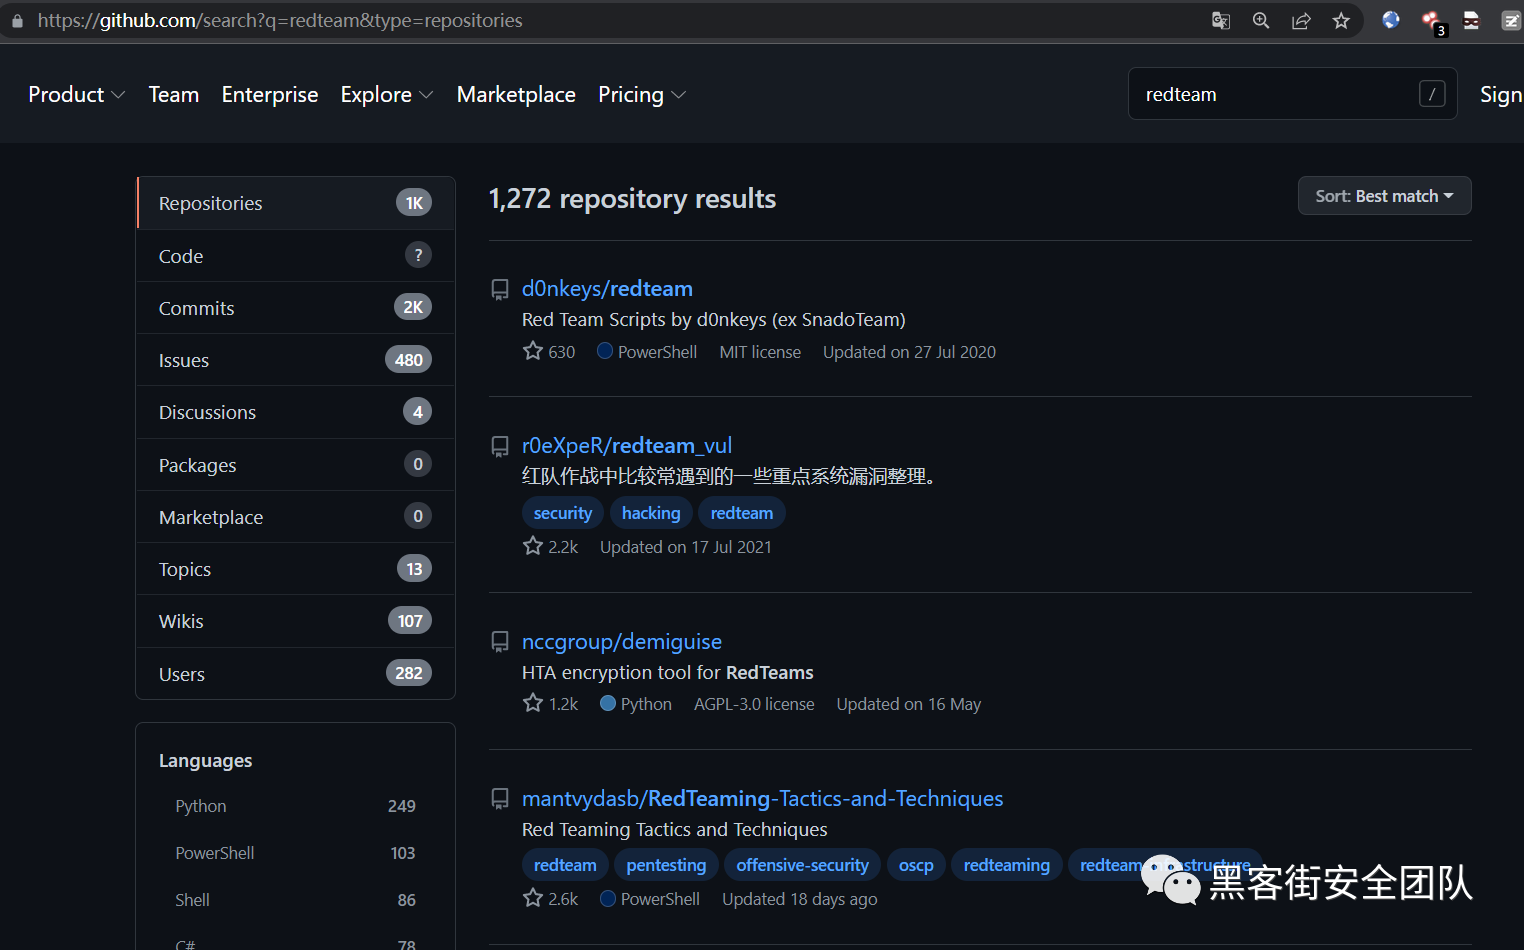The height and width of the screenshot is (950, 1524).
Task: Click the 630 stars icon for d0nkeys/redteam
Action: coord(533,351)
